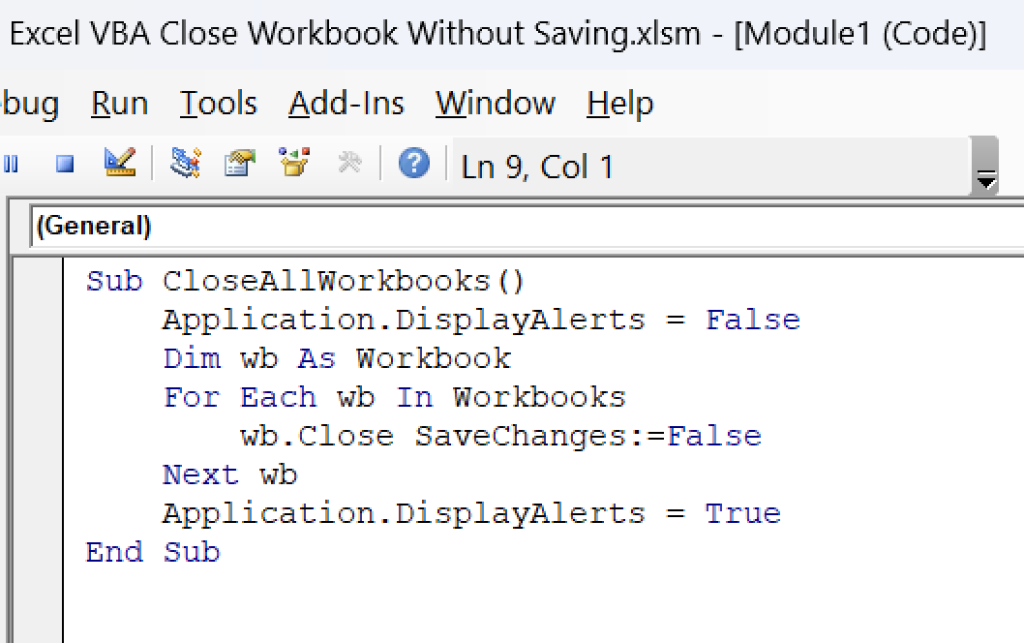Open the Project Explorer icon
Viewport: 1024px width, 643px height.
[186, 162]
